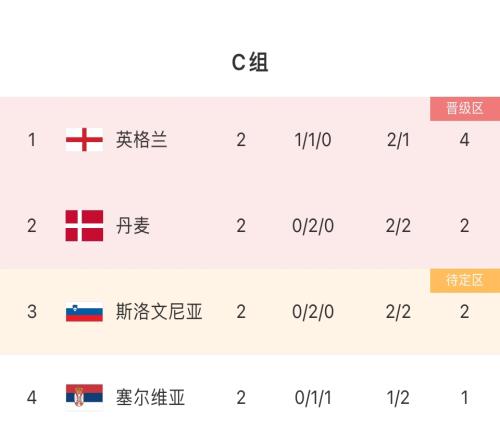The image size is (500, 440).
Task: Click rank number 3 beside the Slovenia flag
Action: tap(32, 312)
